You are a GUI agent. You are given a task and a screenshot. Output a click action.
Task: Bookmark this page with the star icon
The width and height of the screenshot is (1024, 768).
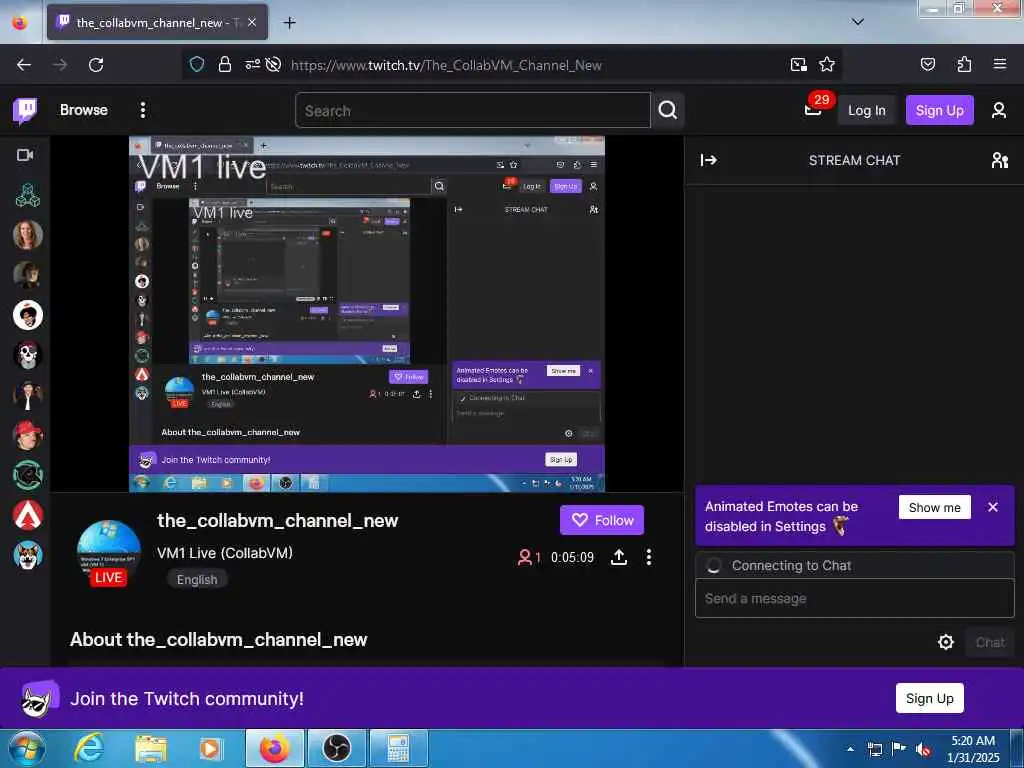pos(827,65)
